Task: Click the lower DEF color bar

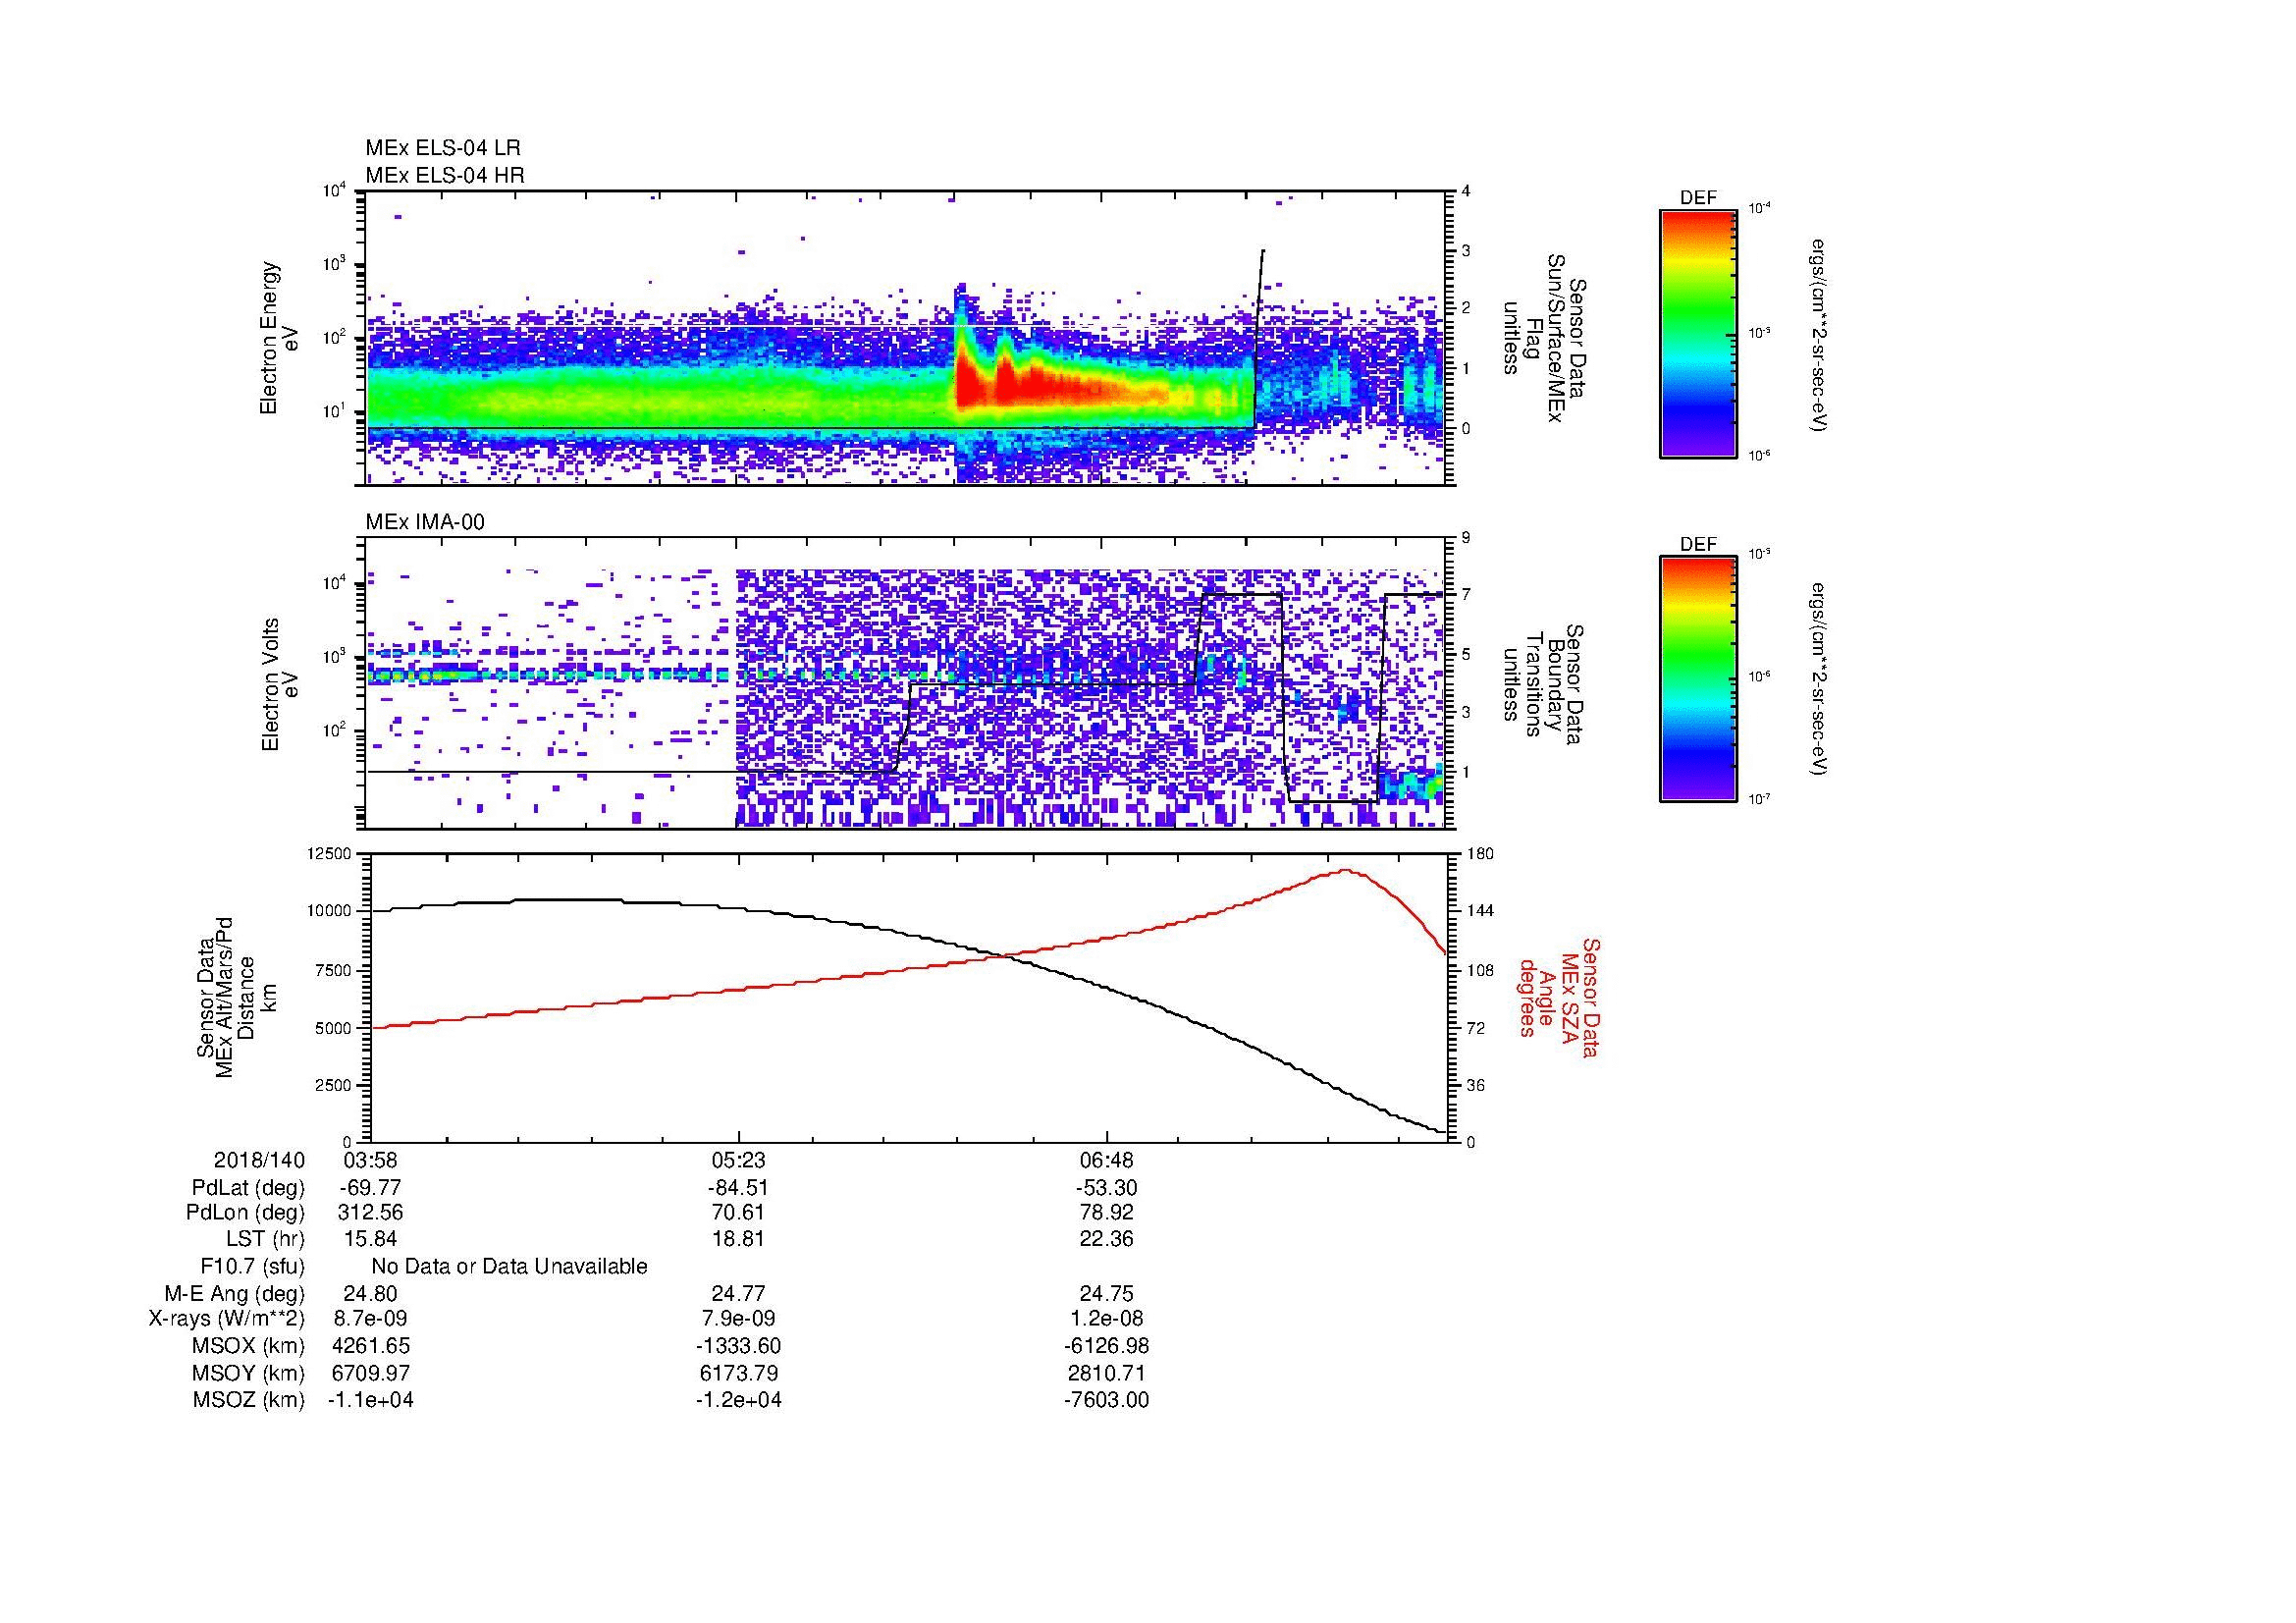Action: pos(1698,679)
